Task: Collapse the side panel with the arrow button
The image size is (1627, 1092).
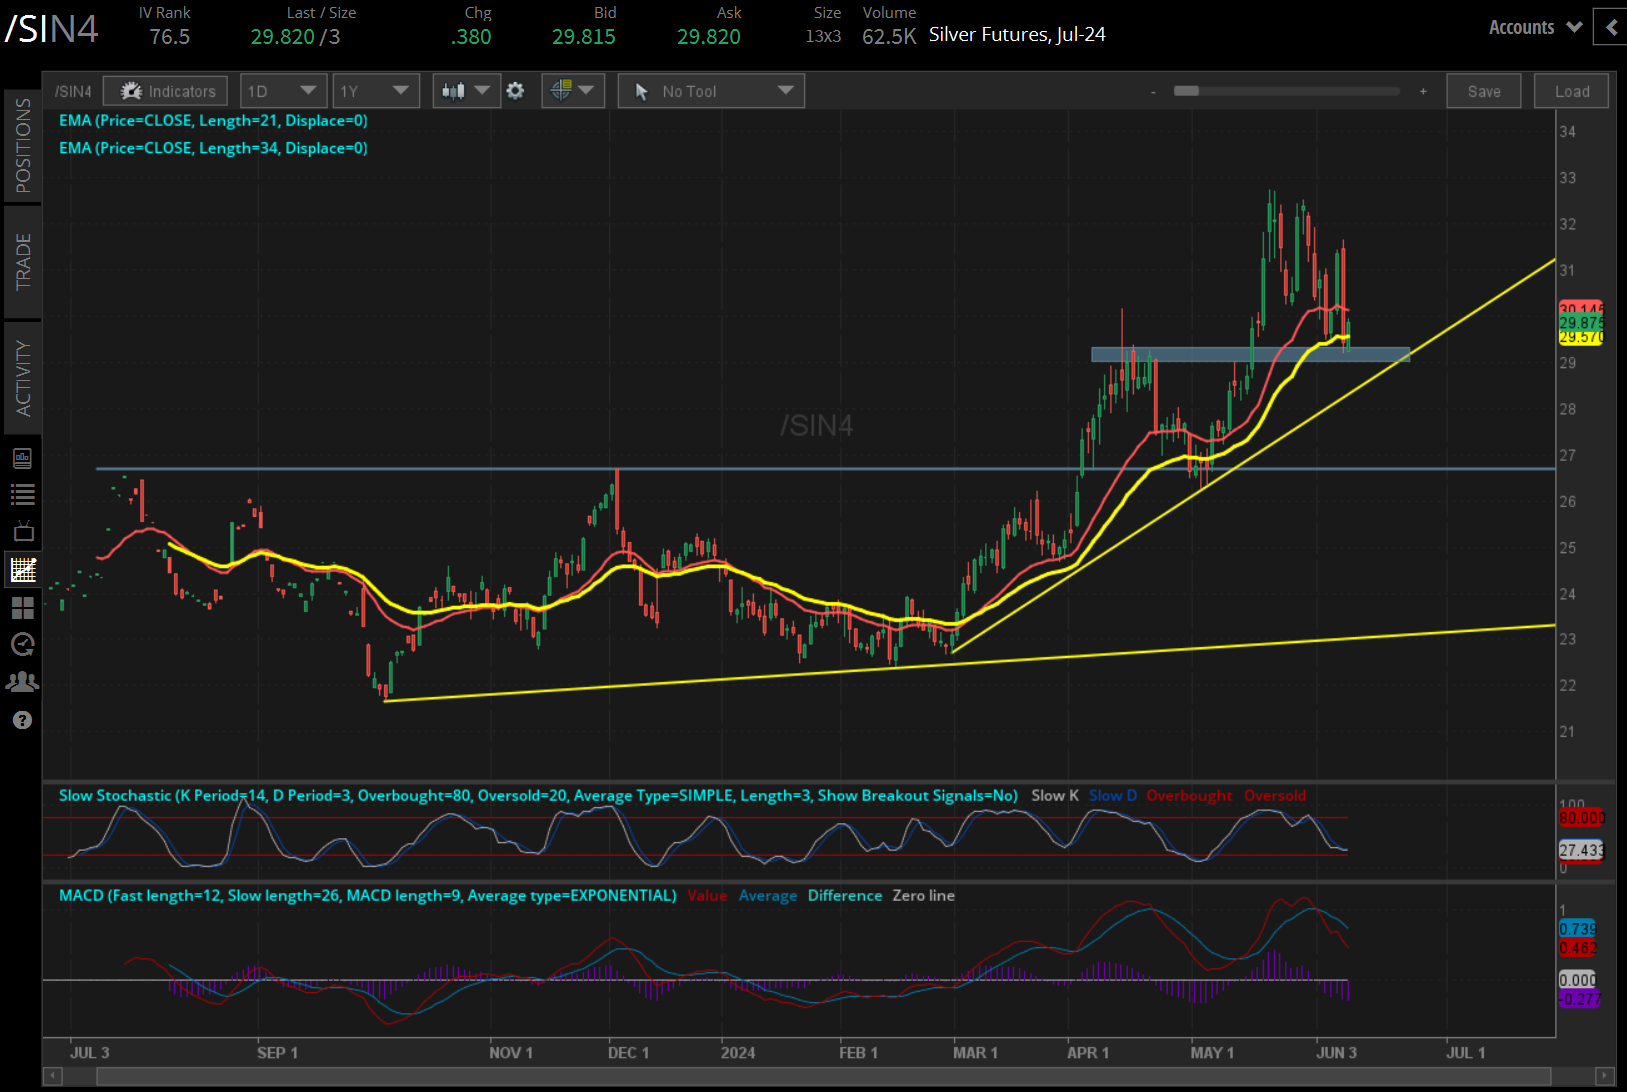Action: click(x=1610, y=27)
